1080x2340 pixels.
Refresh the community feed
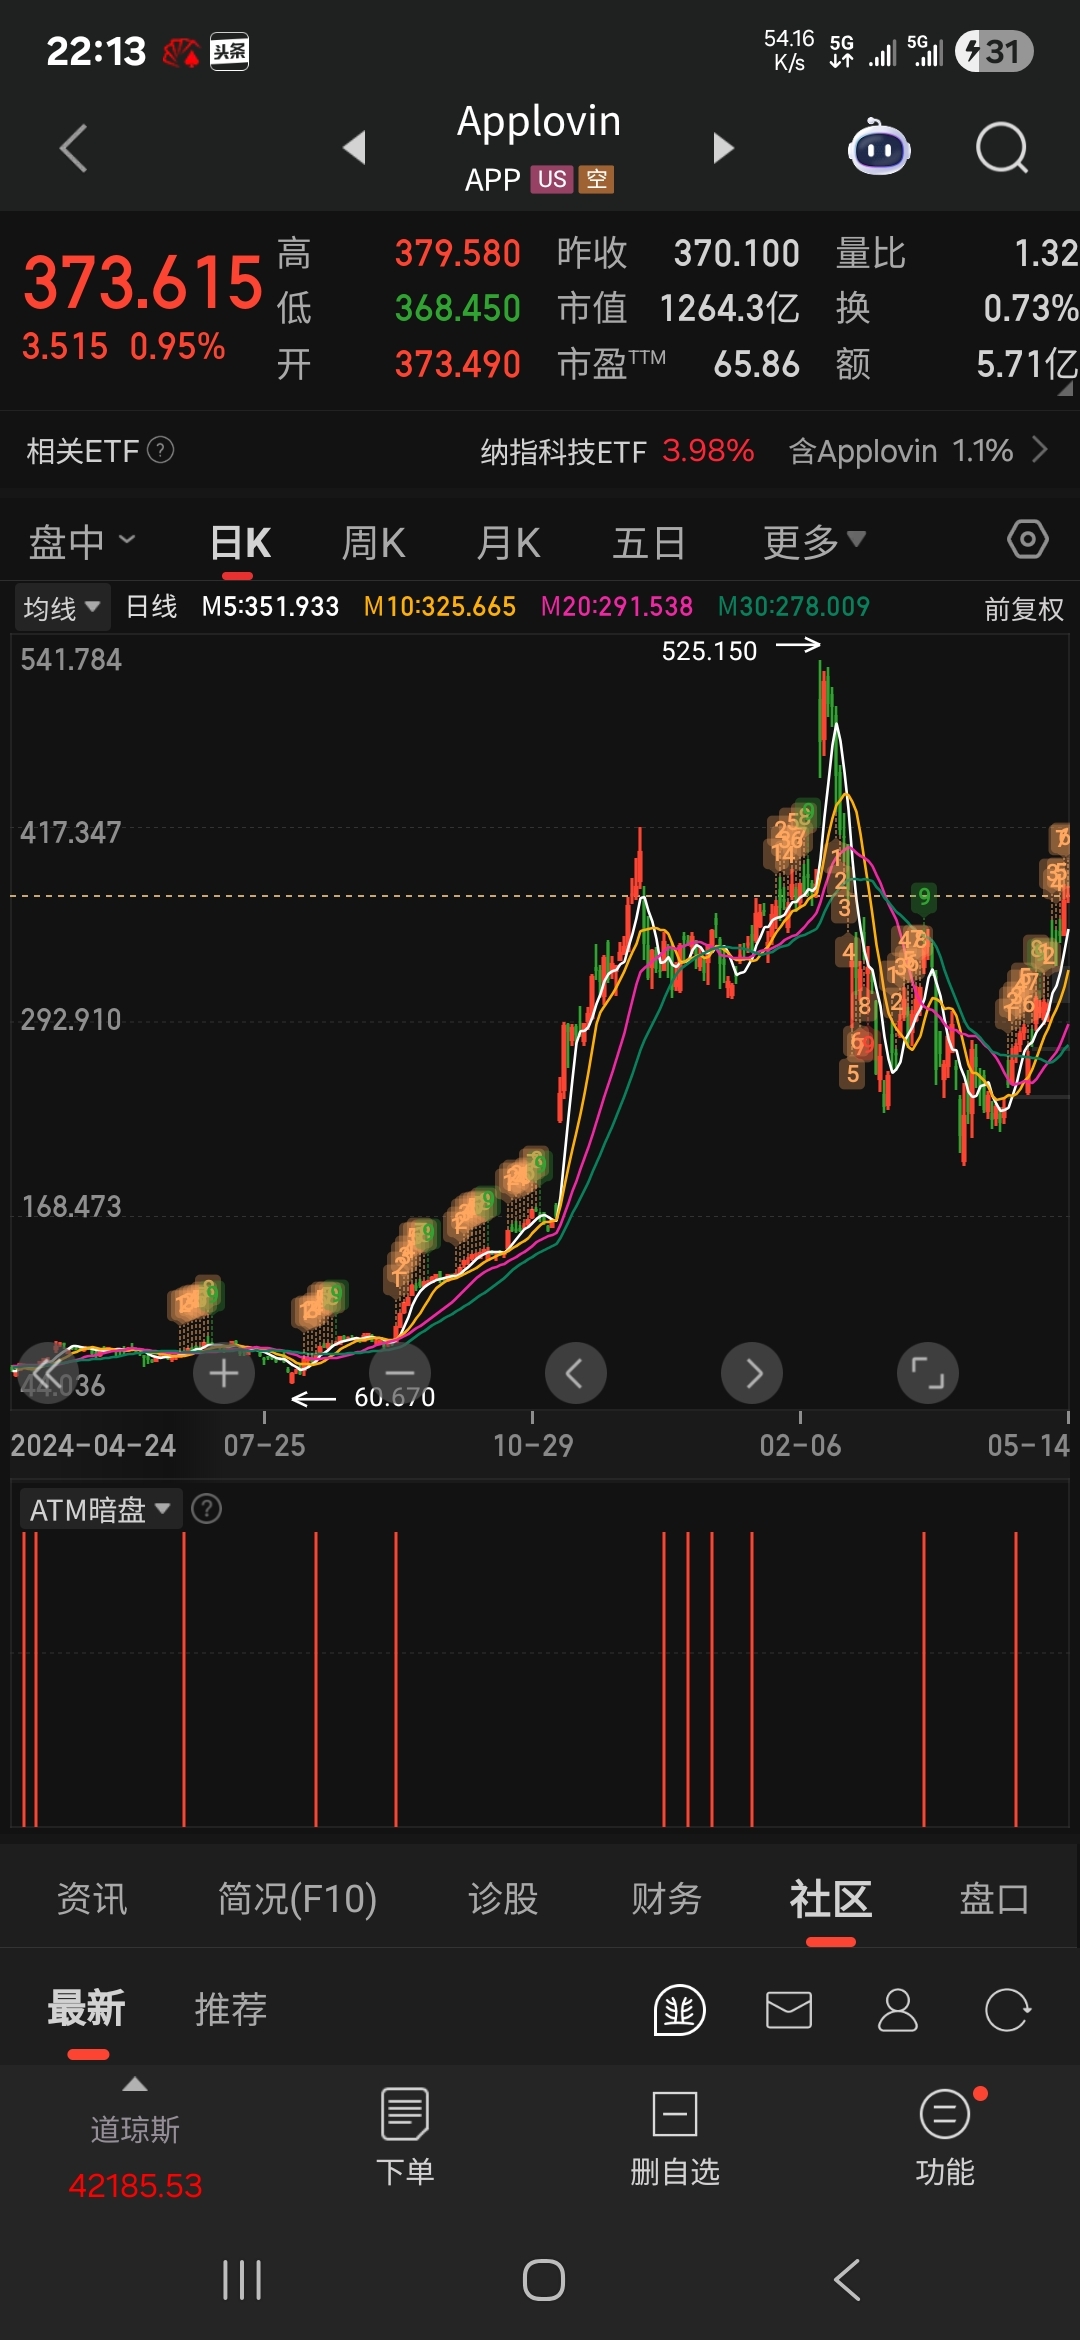click(1007, 2010)
